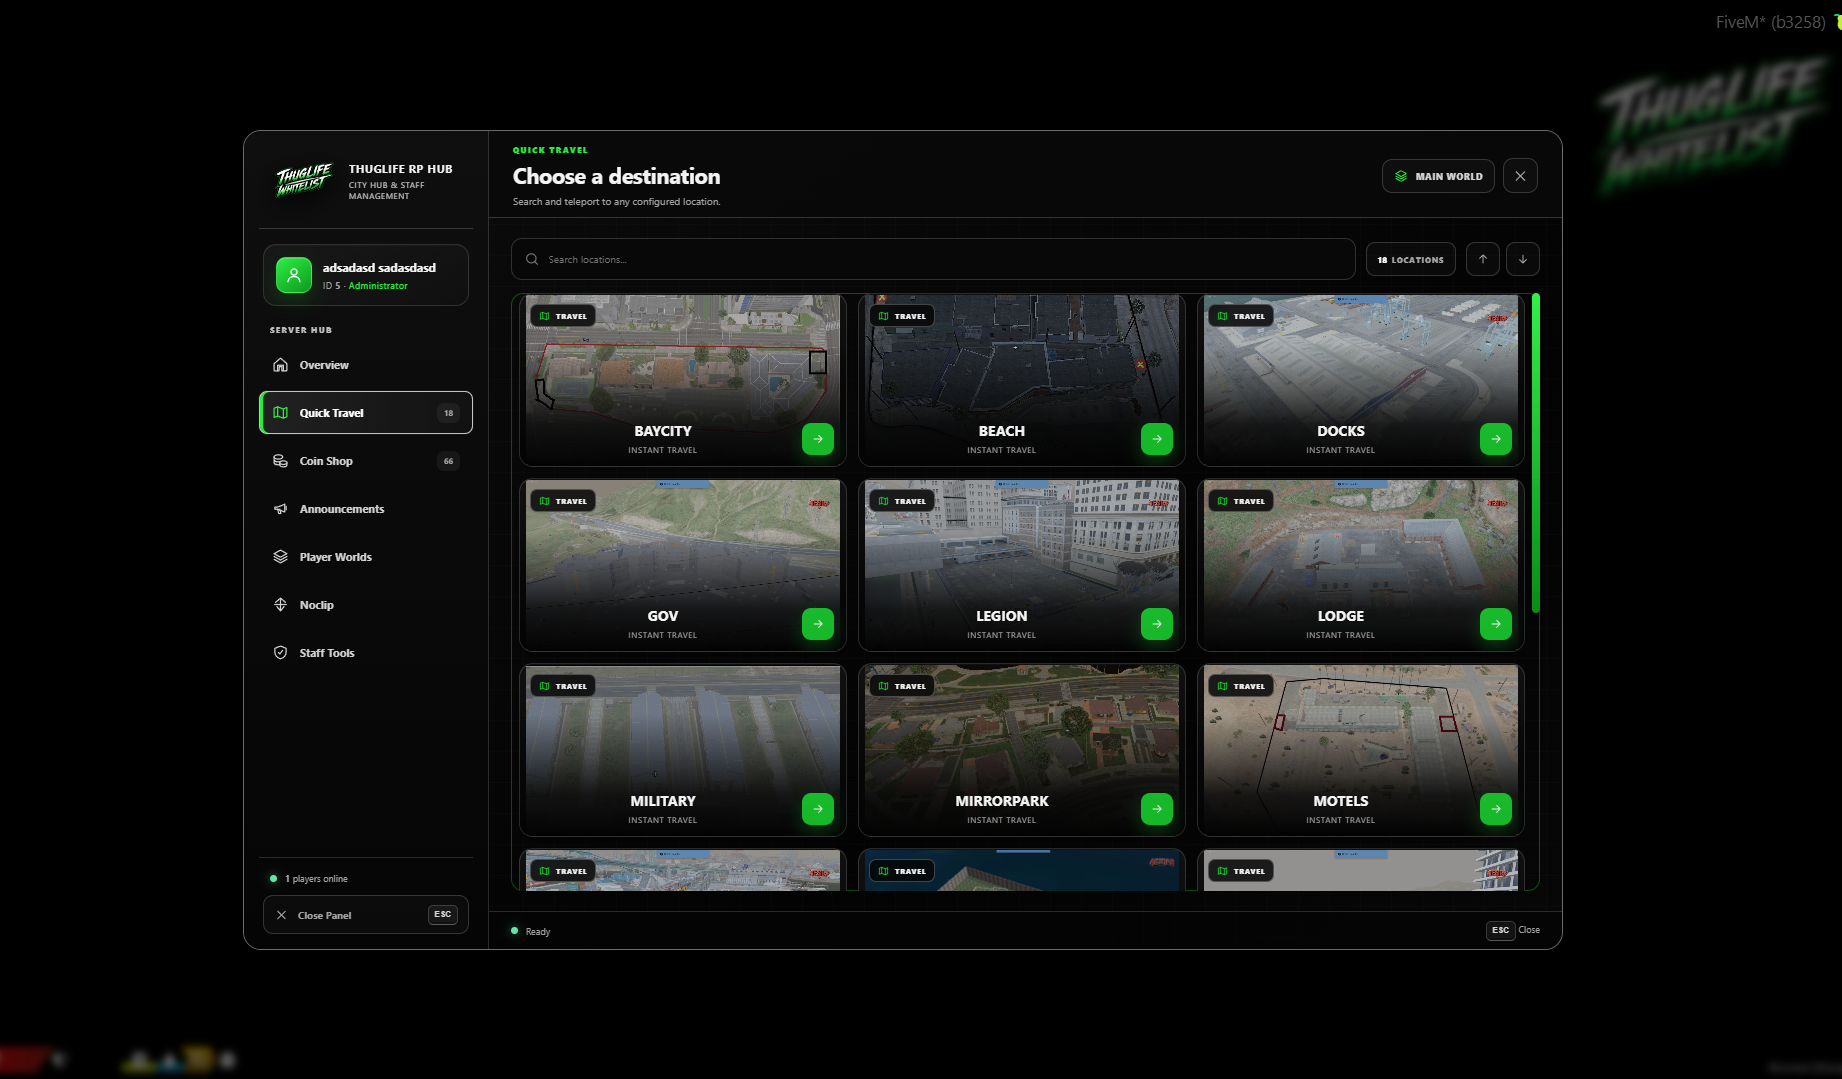Teleport to Mirrorpark with green arrow
This screenshot has height=1079, width=1842.
pyautogui.click(x=1156, y=809)
